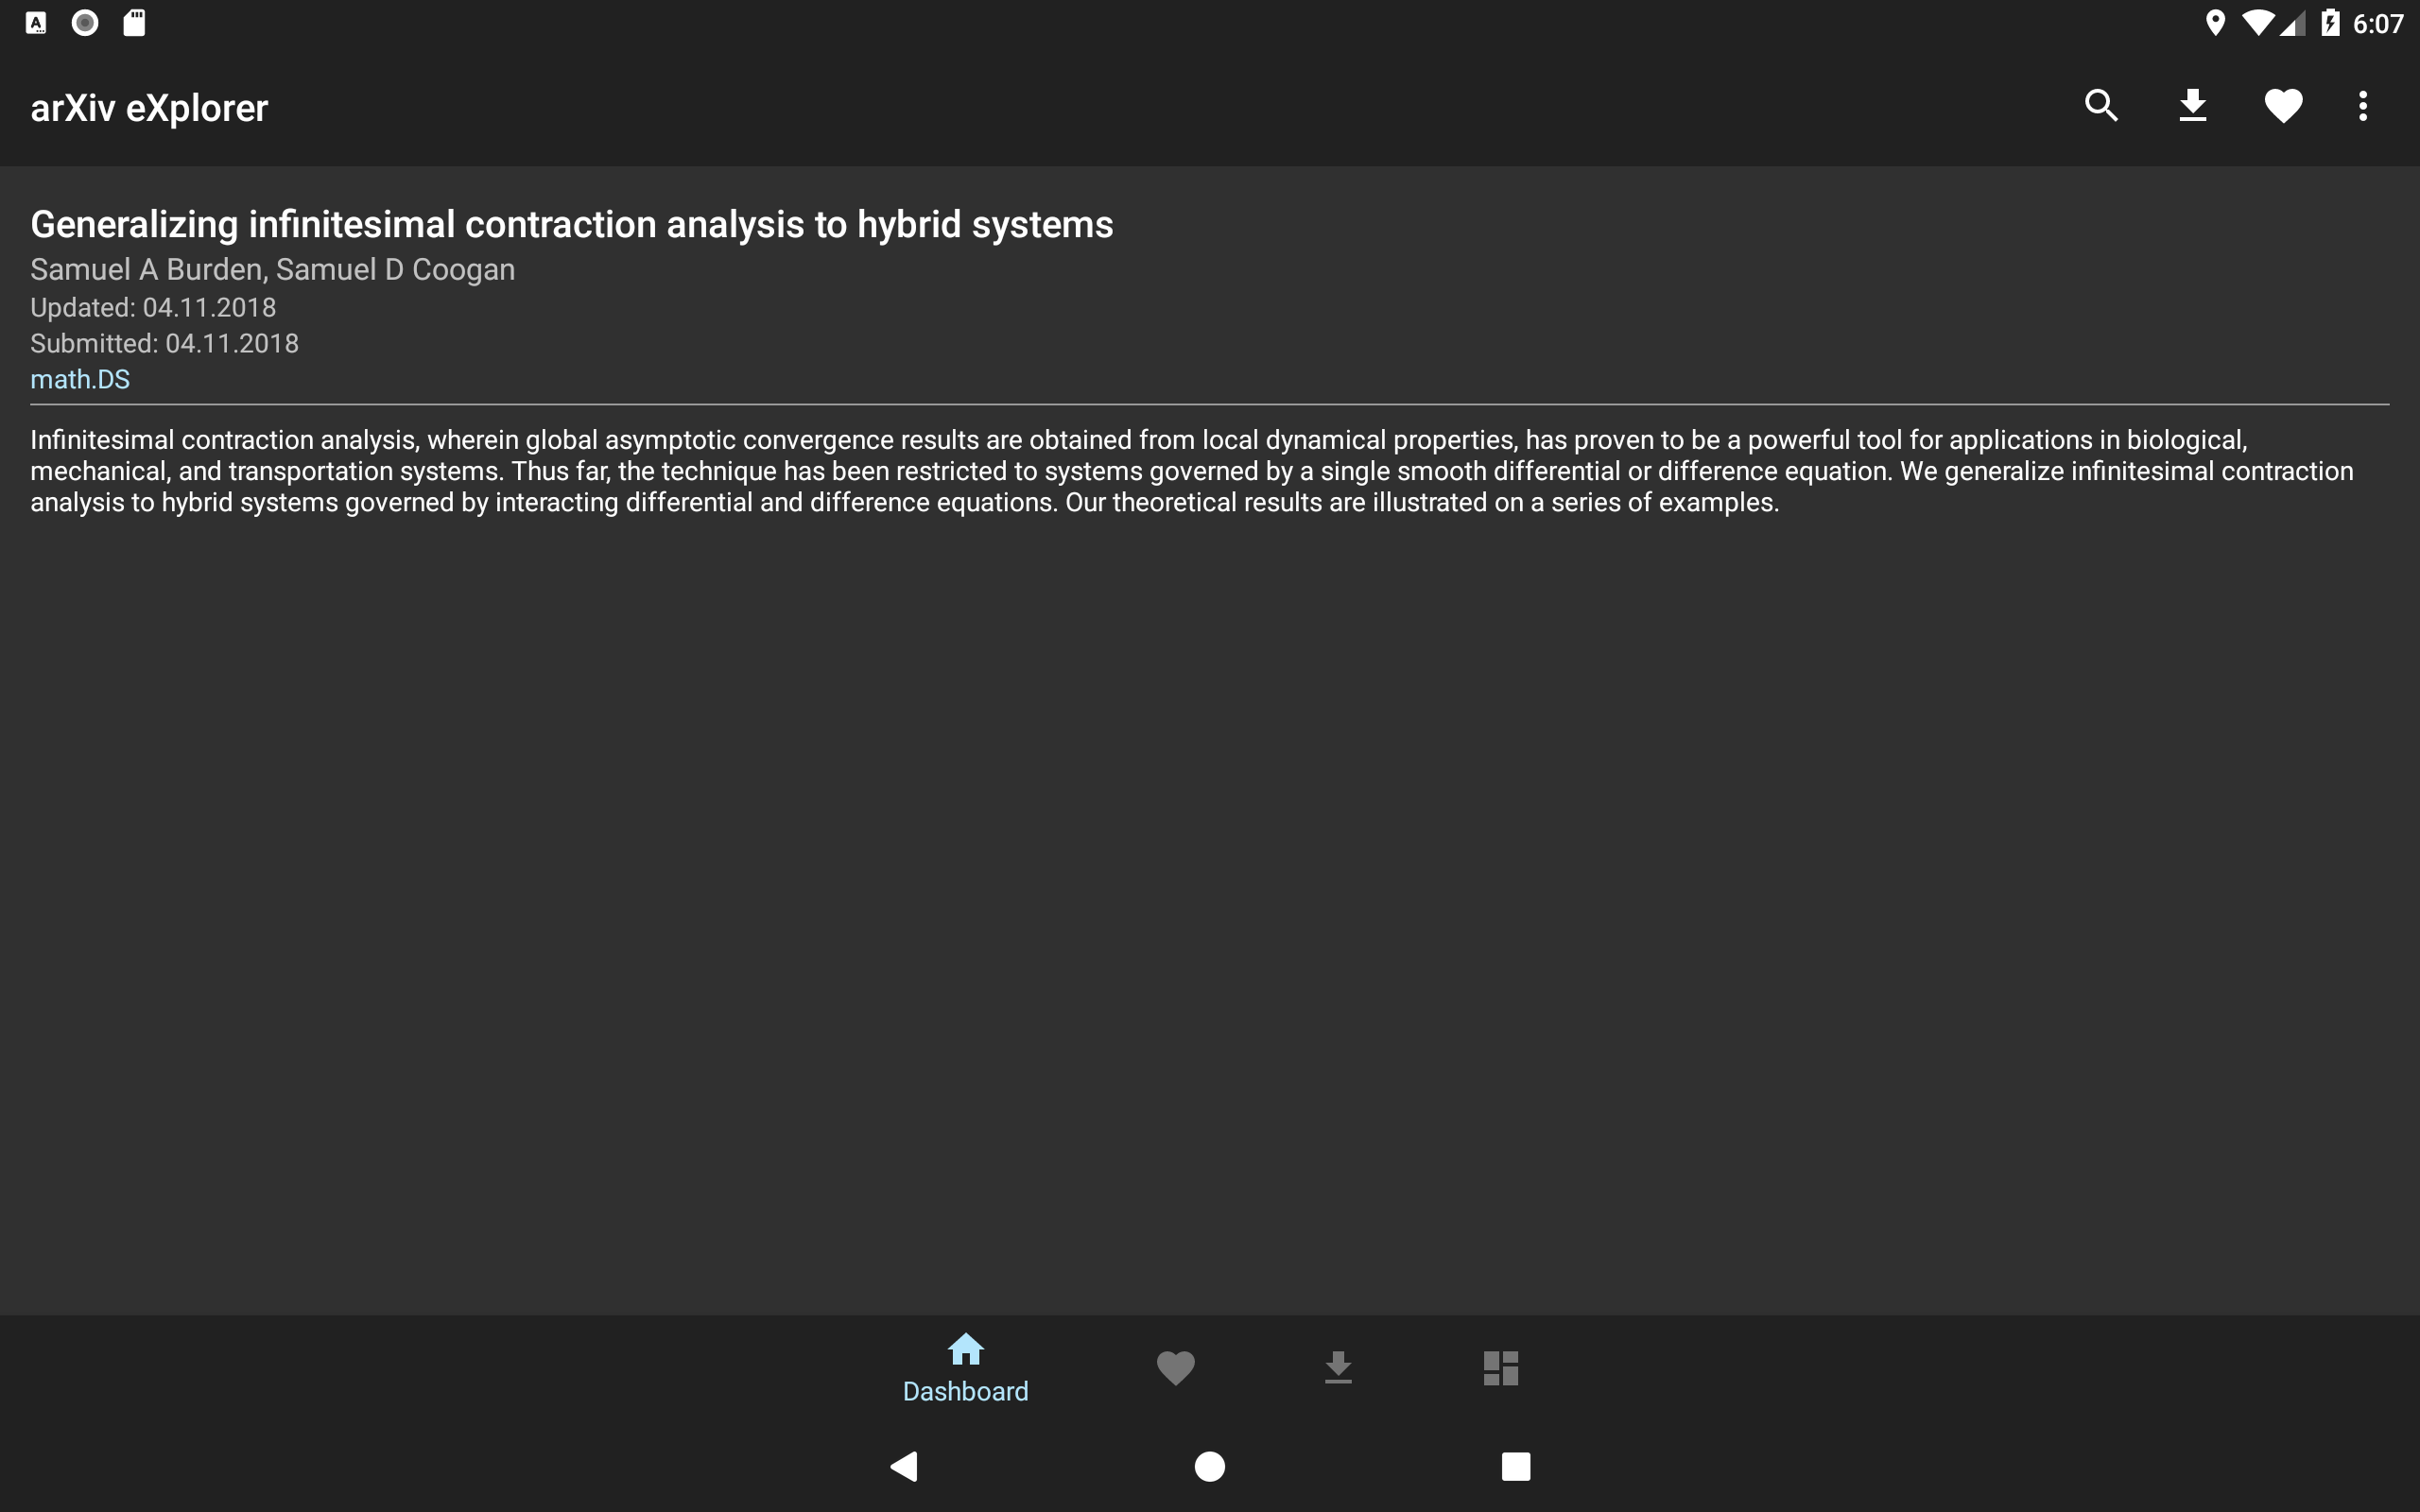Tap the heart icon in top toolbar
The height and width of the screenshot is (1512, 2420).
(x=2283, y=106)
